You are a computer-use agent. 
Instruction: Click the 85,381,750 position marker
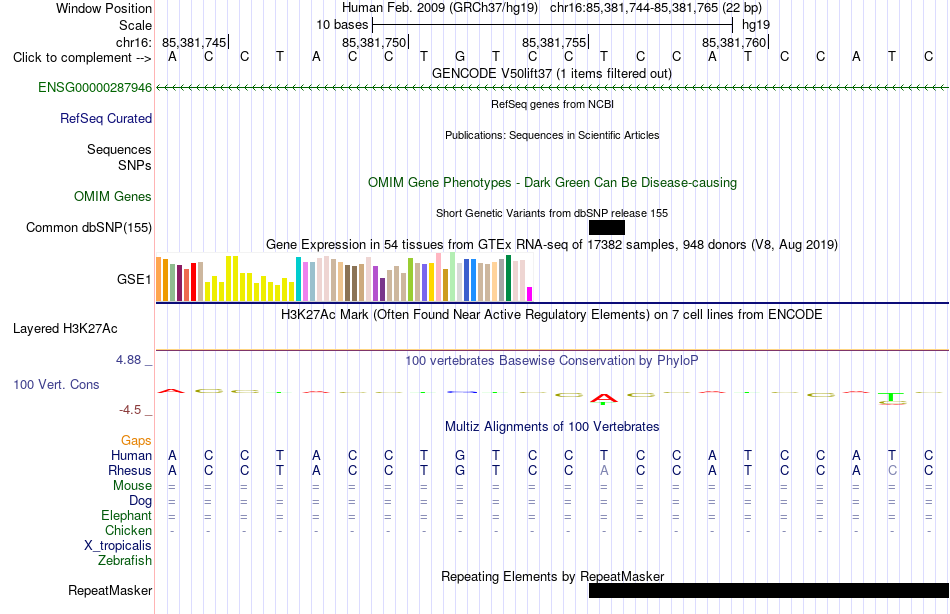tap(374, 42)
